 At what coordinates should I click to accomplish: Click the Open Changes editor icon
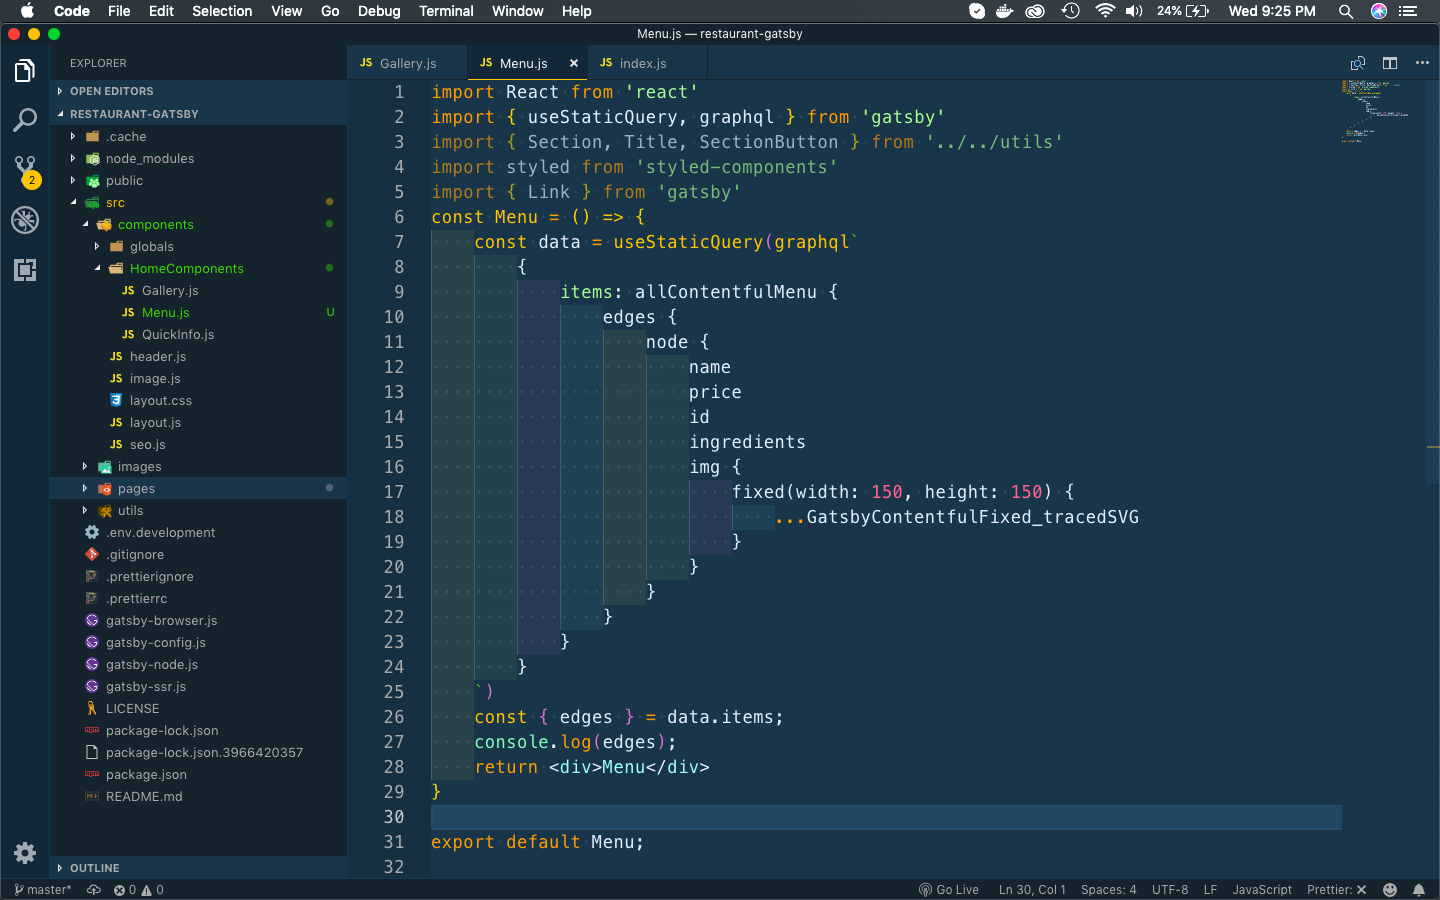pos(1358,63)
